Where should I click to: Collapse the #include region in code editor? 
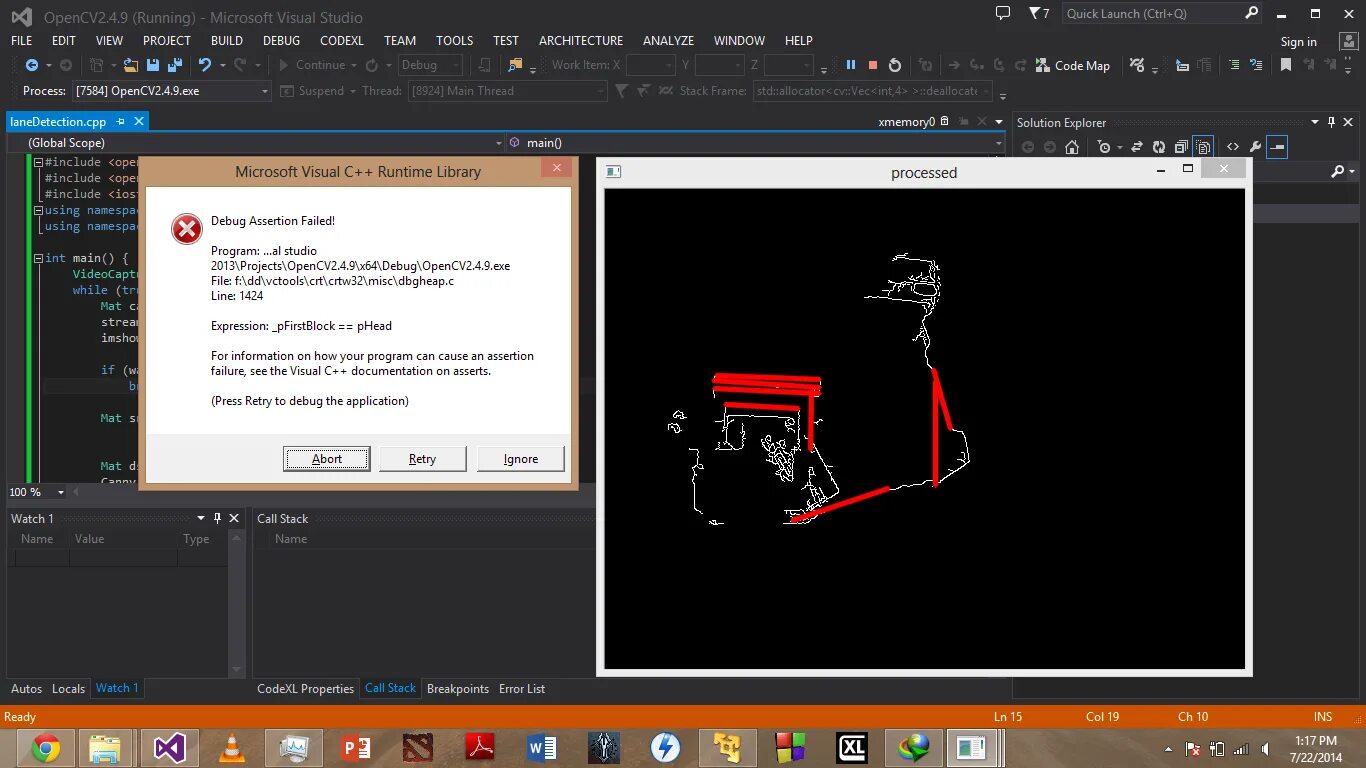38,162
